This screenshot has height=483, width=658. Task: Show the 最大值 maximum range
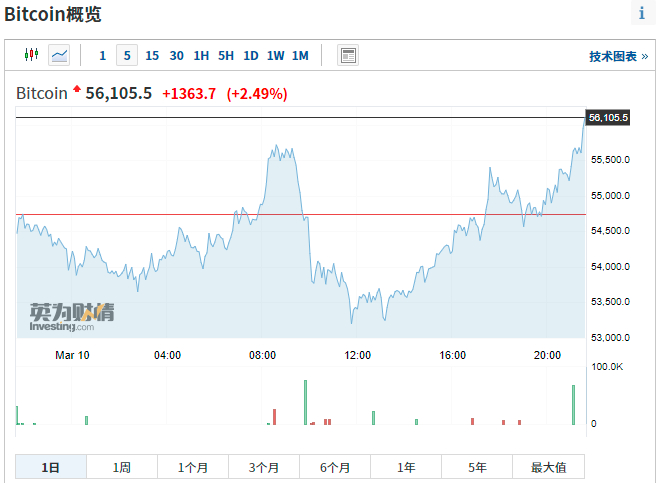pos(548,467)
